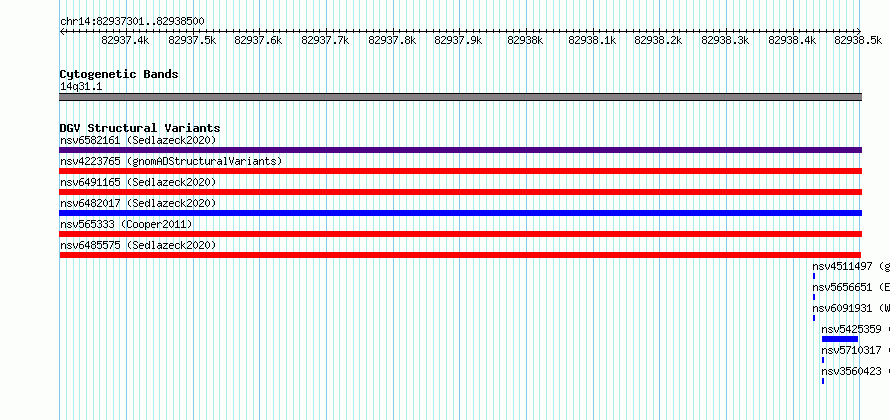Open variant nsv6482017 (Sedlazeck2020) label
The image size is (890, 420).
point(138,203)
